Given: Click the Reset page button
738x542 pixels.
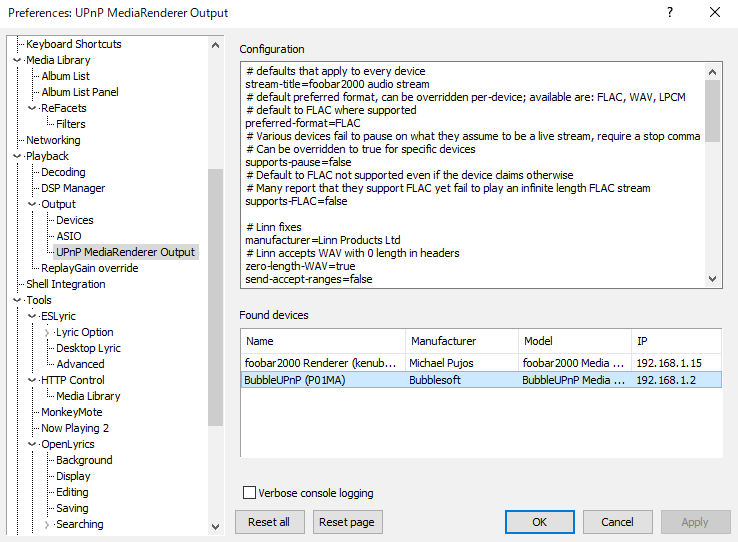Looking at the screenshot, I should coord(347,522).
